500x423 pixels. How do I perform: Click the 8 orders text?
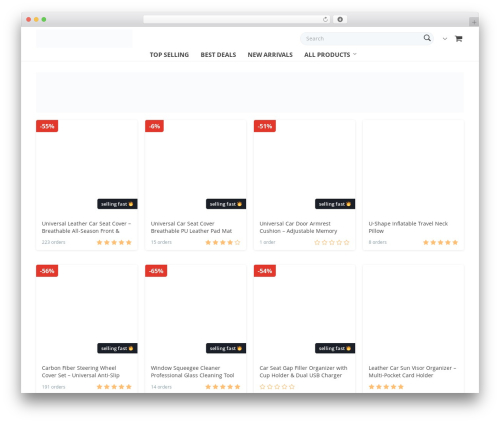tap(378, 242)
